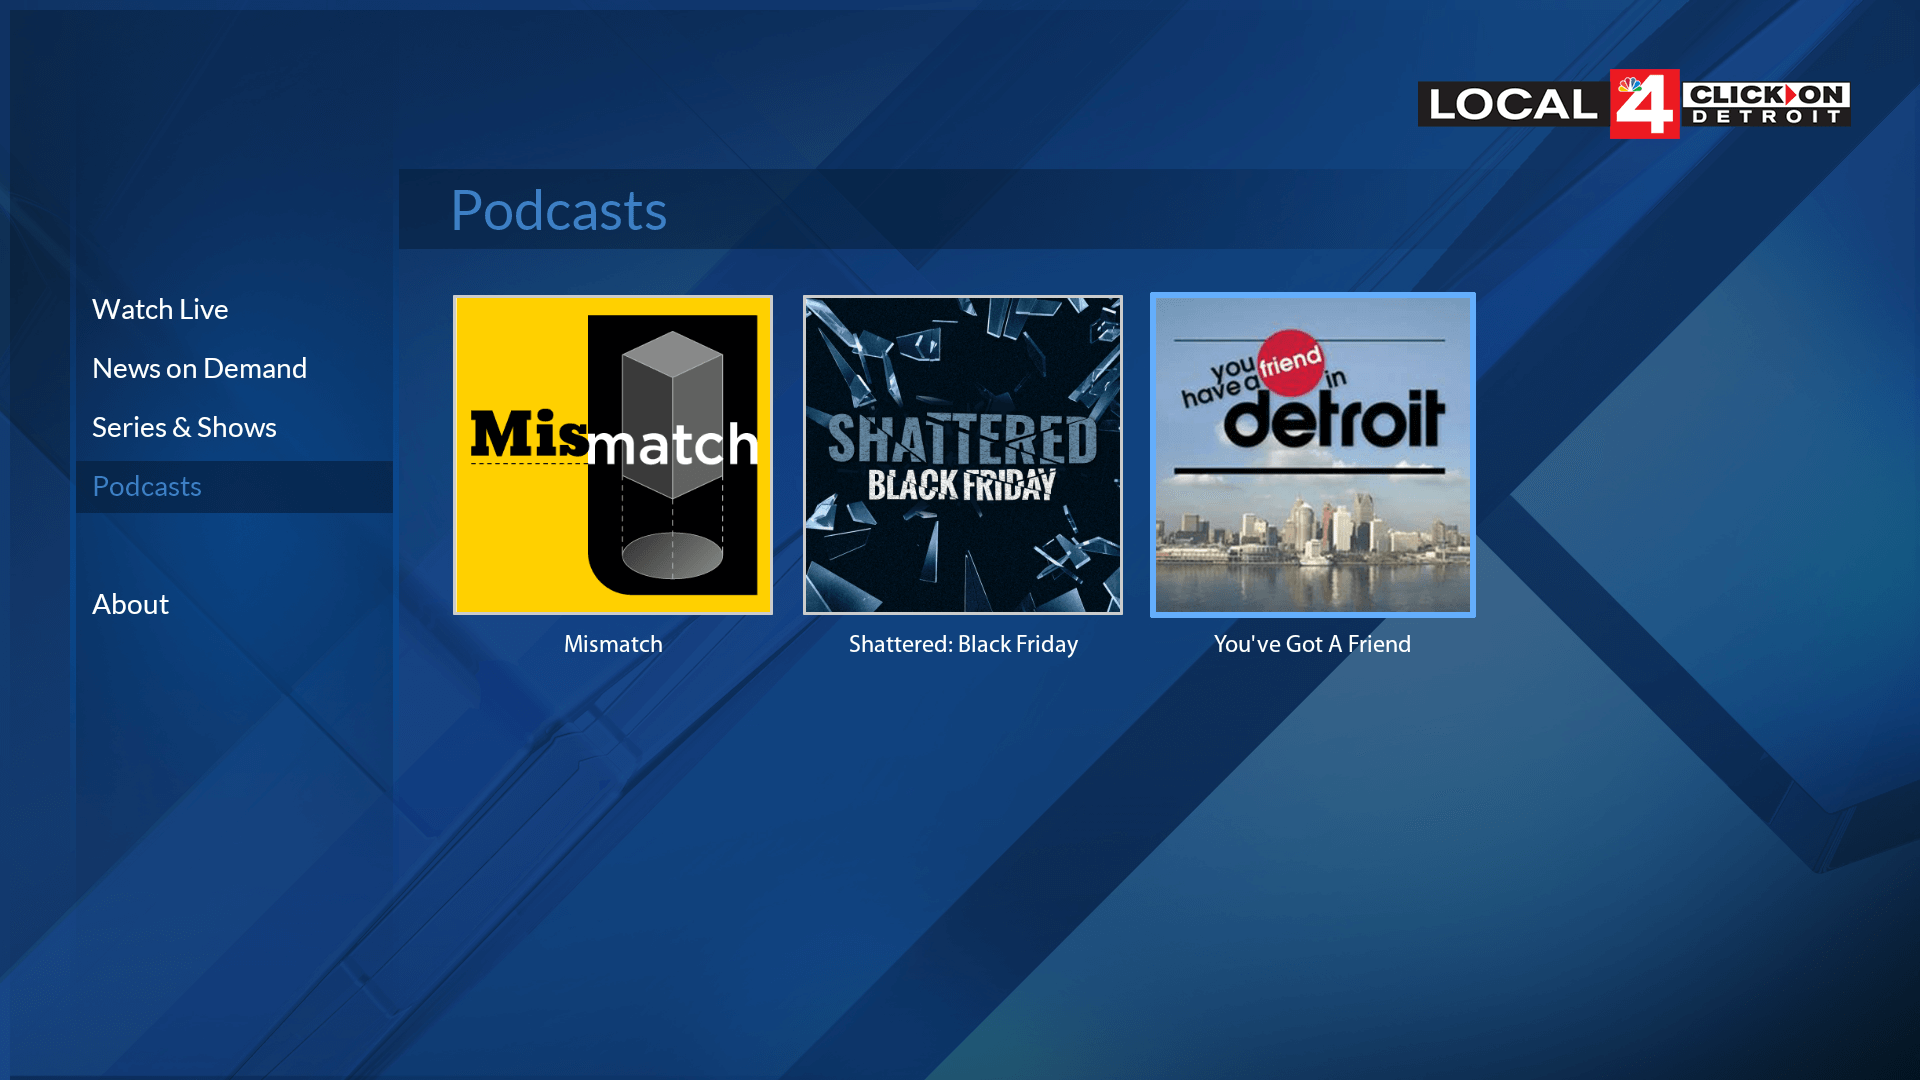Click the red friend circle badge
Image resolution: width=1920 pixels, height=1080 pixels.
[x=1290, y=361]
